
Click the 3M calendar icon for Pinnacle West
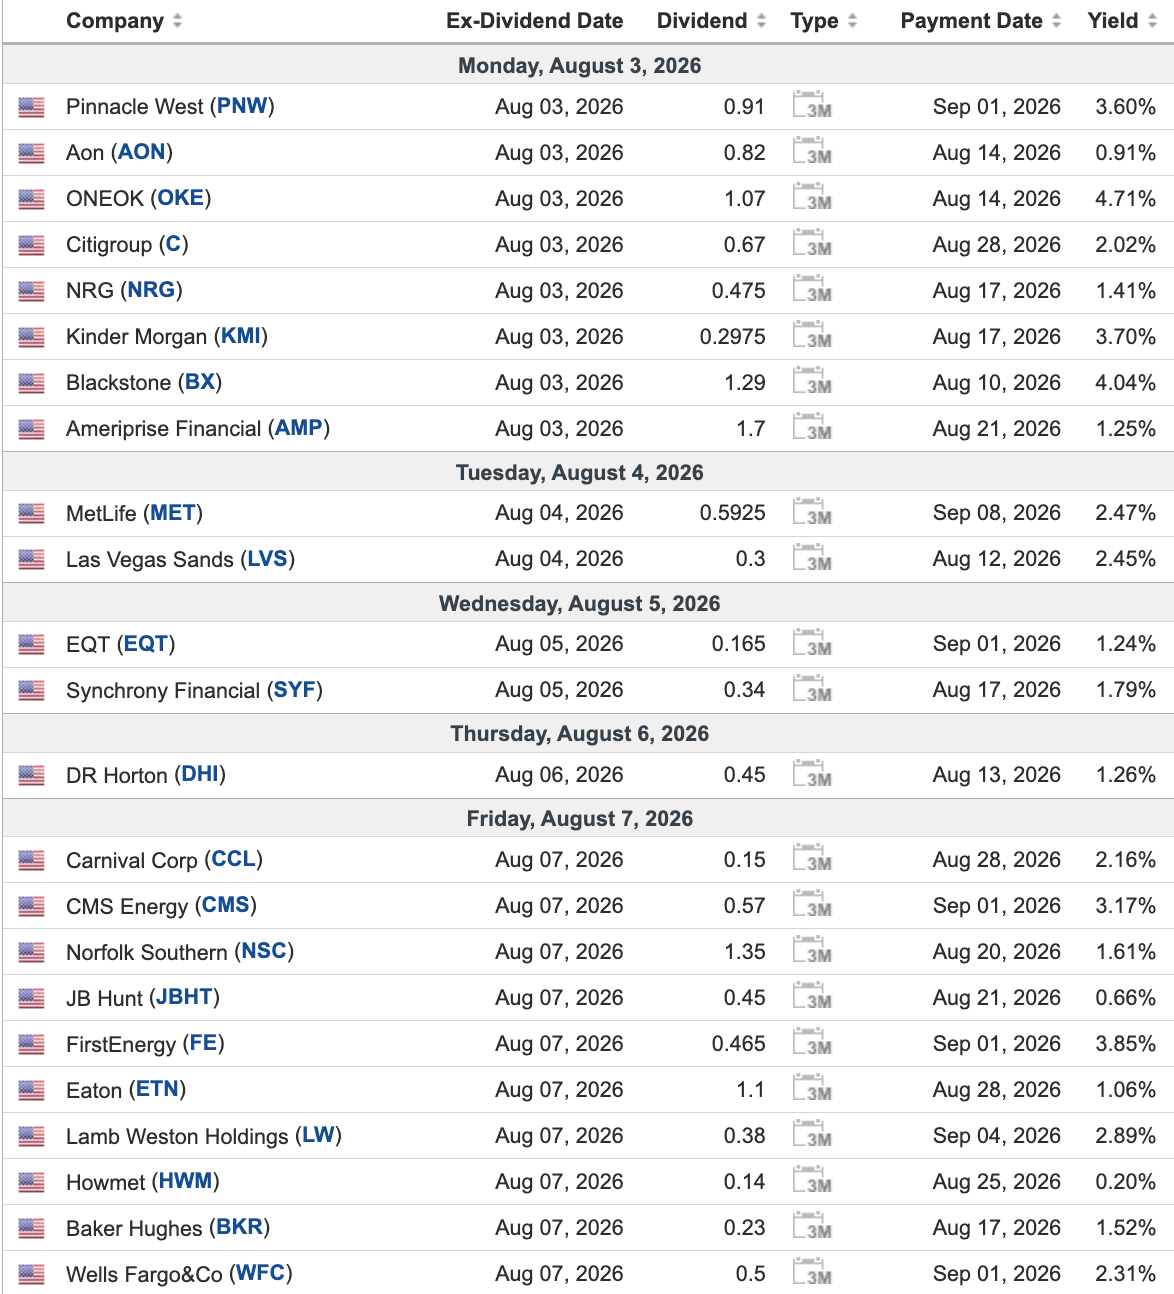[812, 105]
